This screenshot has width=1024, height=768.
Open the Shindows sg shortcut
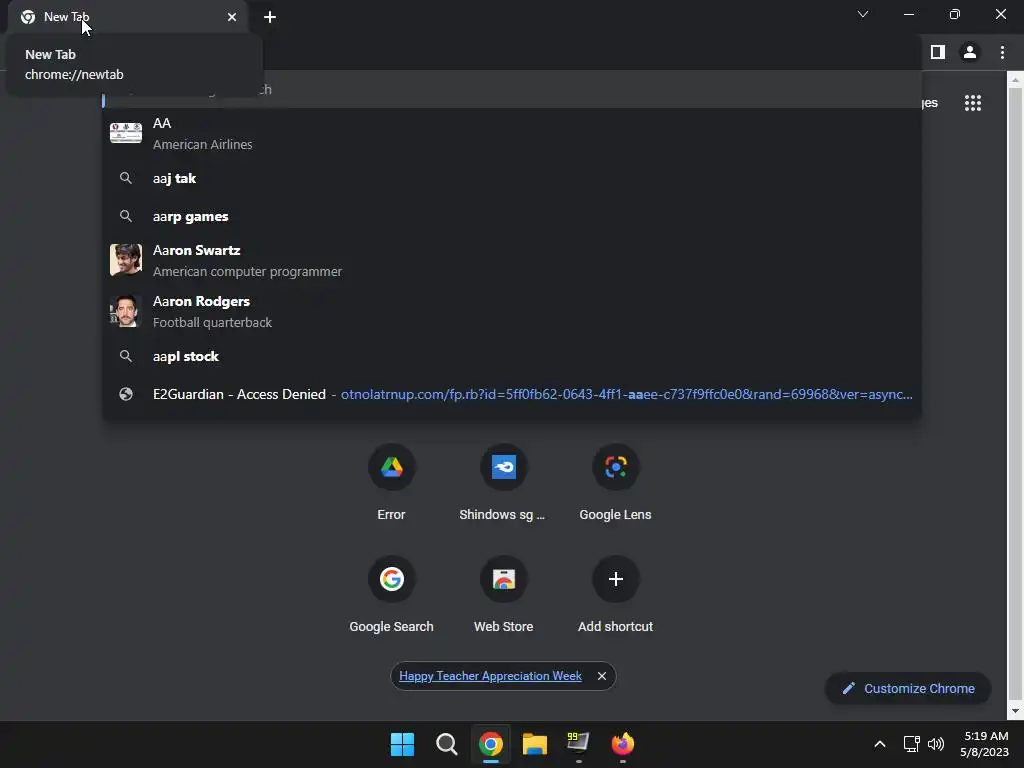[x=503, y=483]
